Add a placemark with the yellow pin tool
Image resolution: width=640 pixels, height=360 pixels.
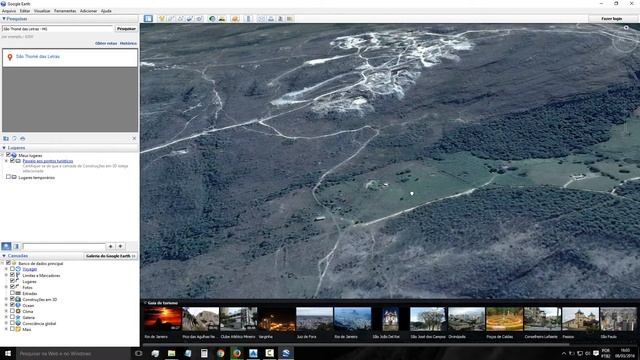point(162,19)
